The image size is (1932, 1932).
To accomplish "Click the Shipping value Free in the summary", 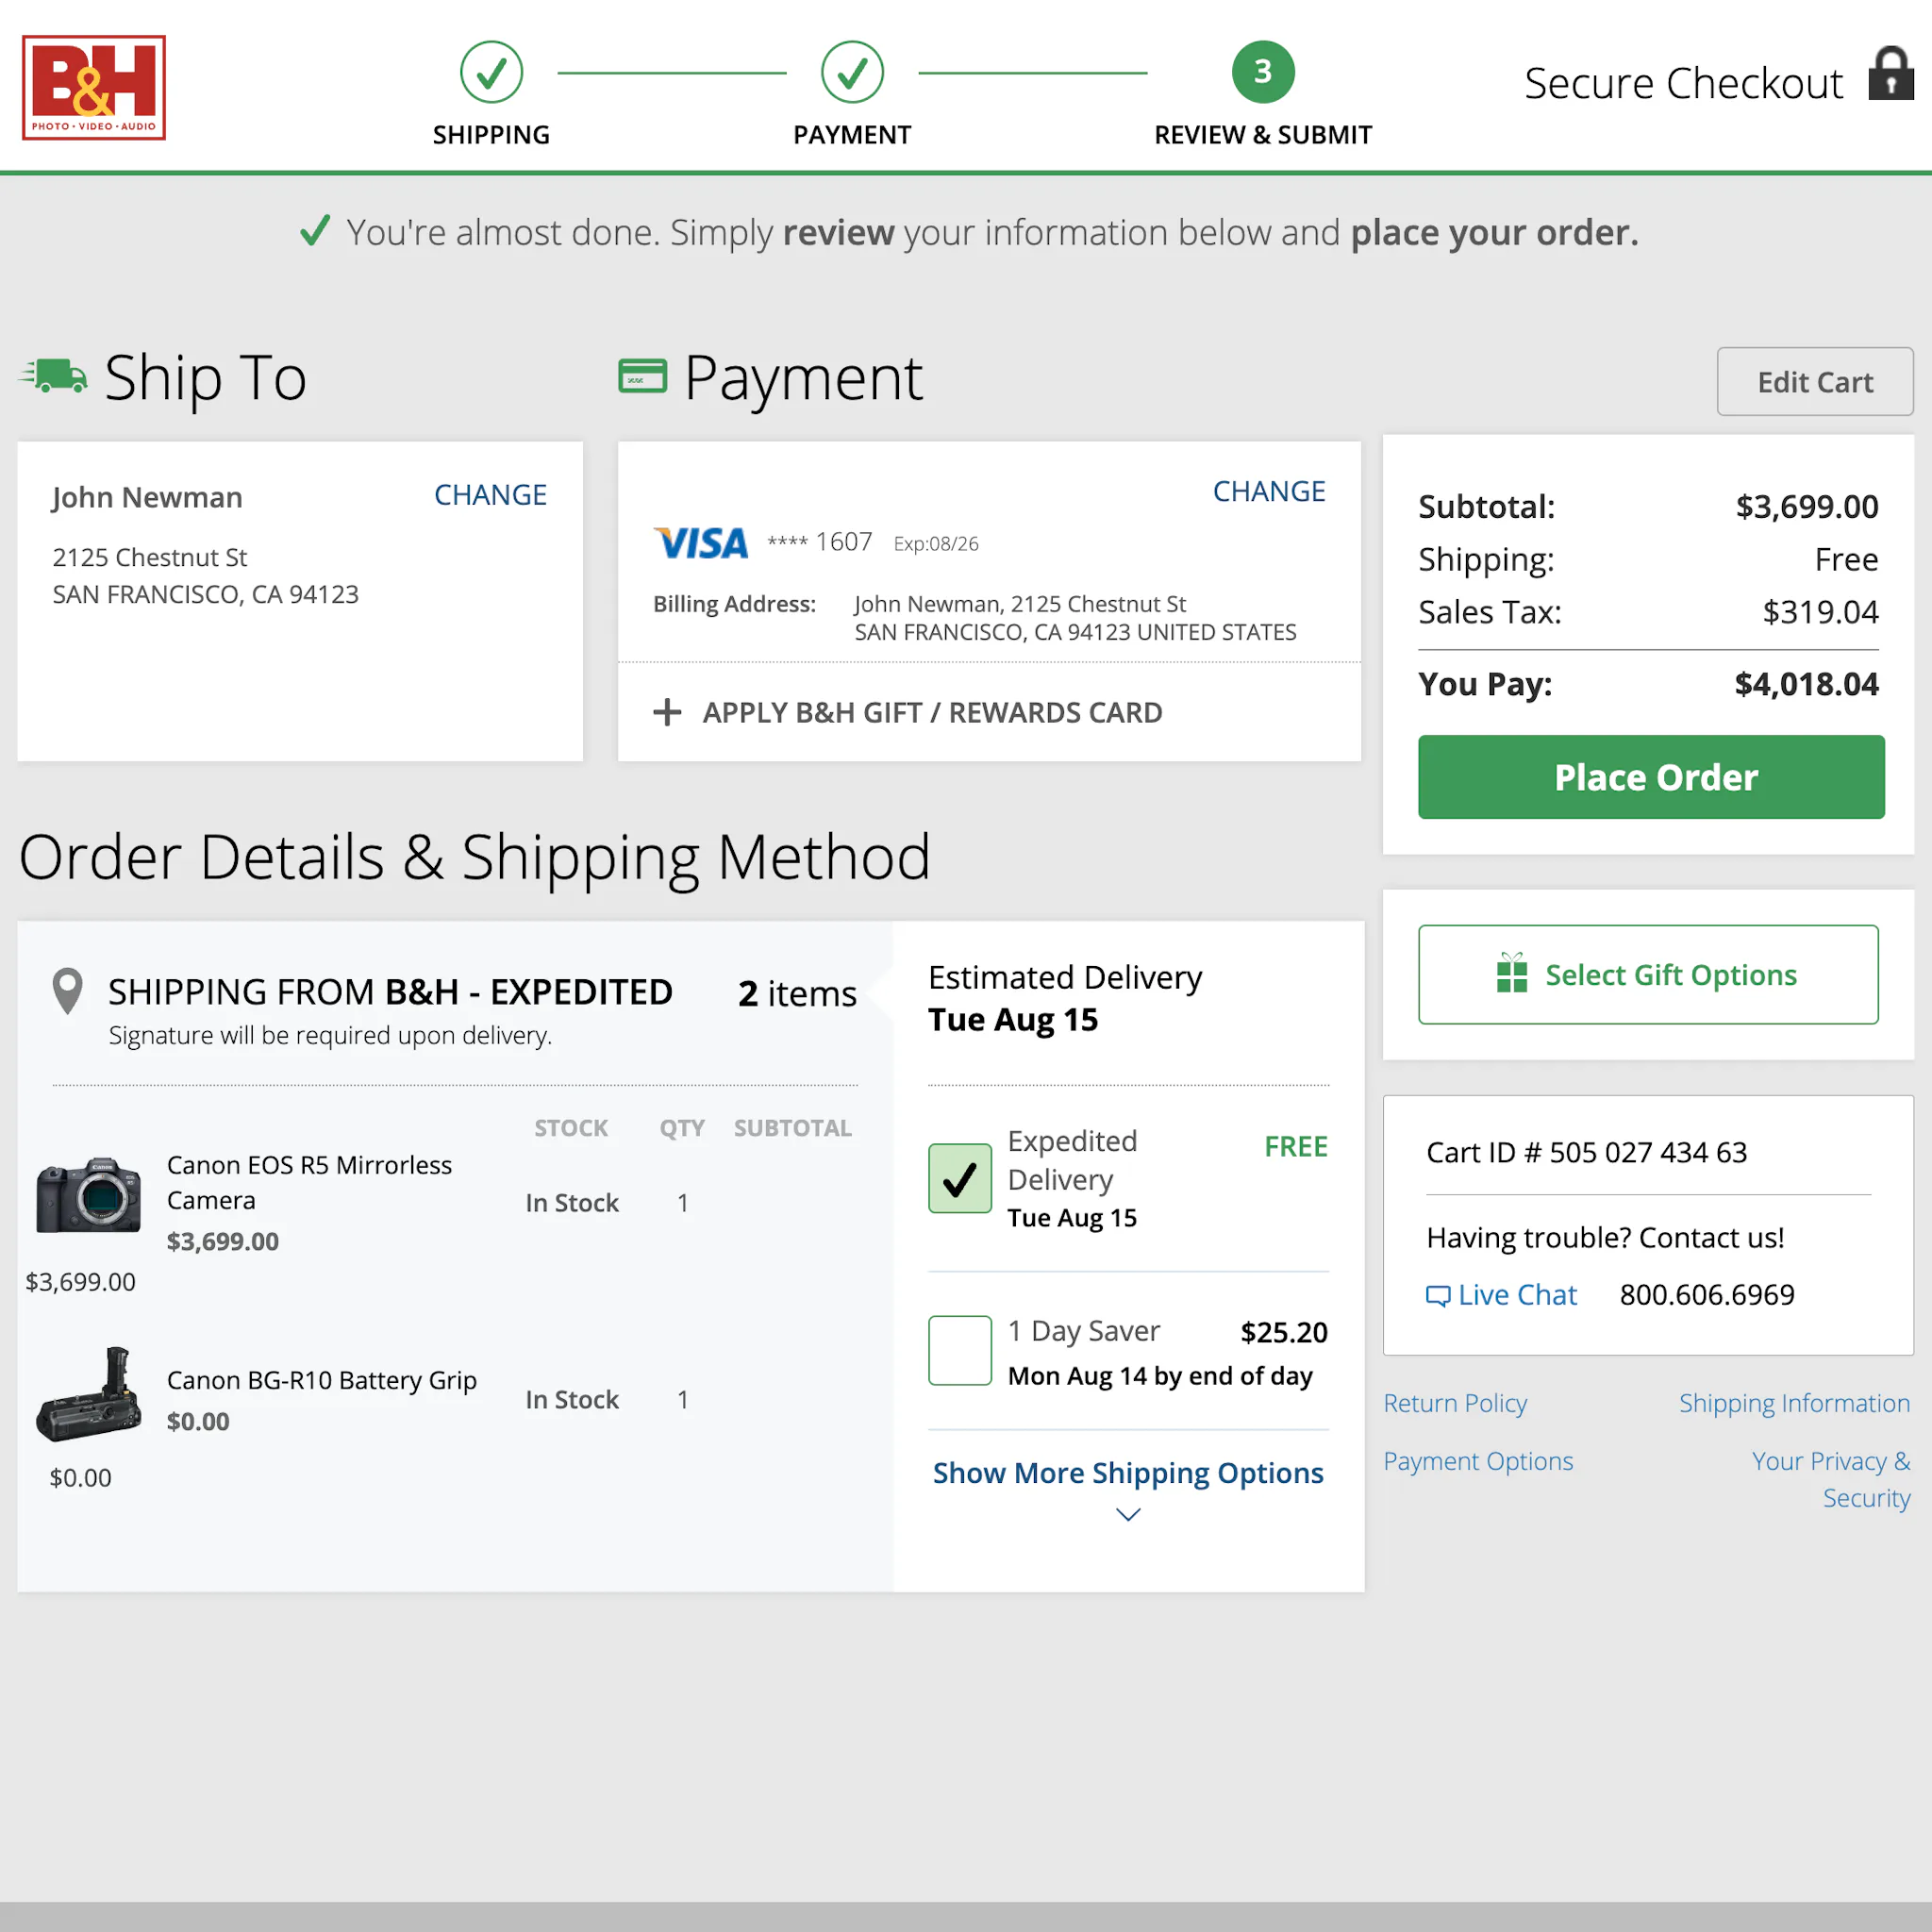I will 1846,559.
